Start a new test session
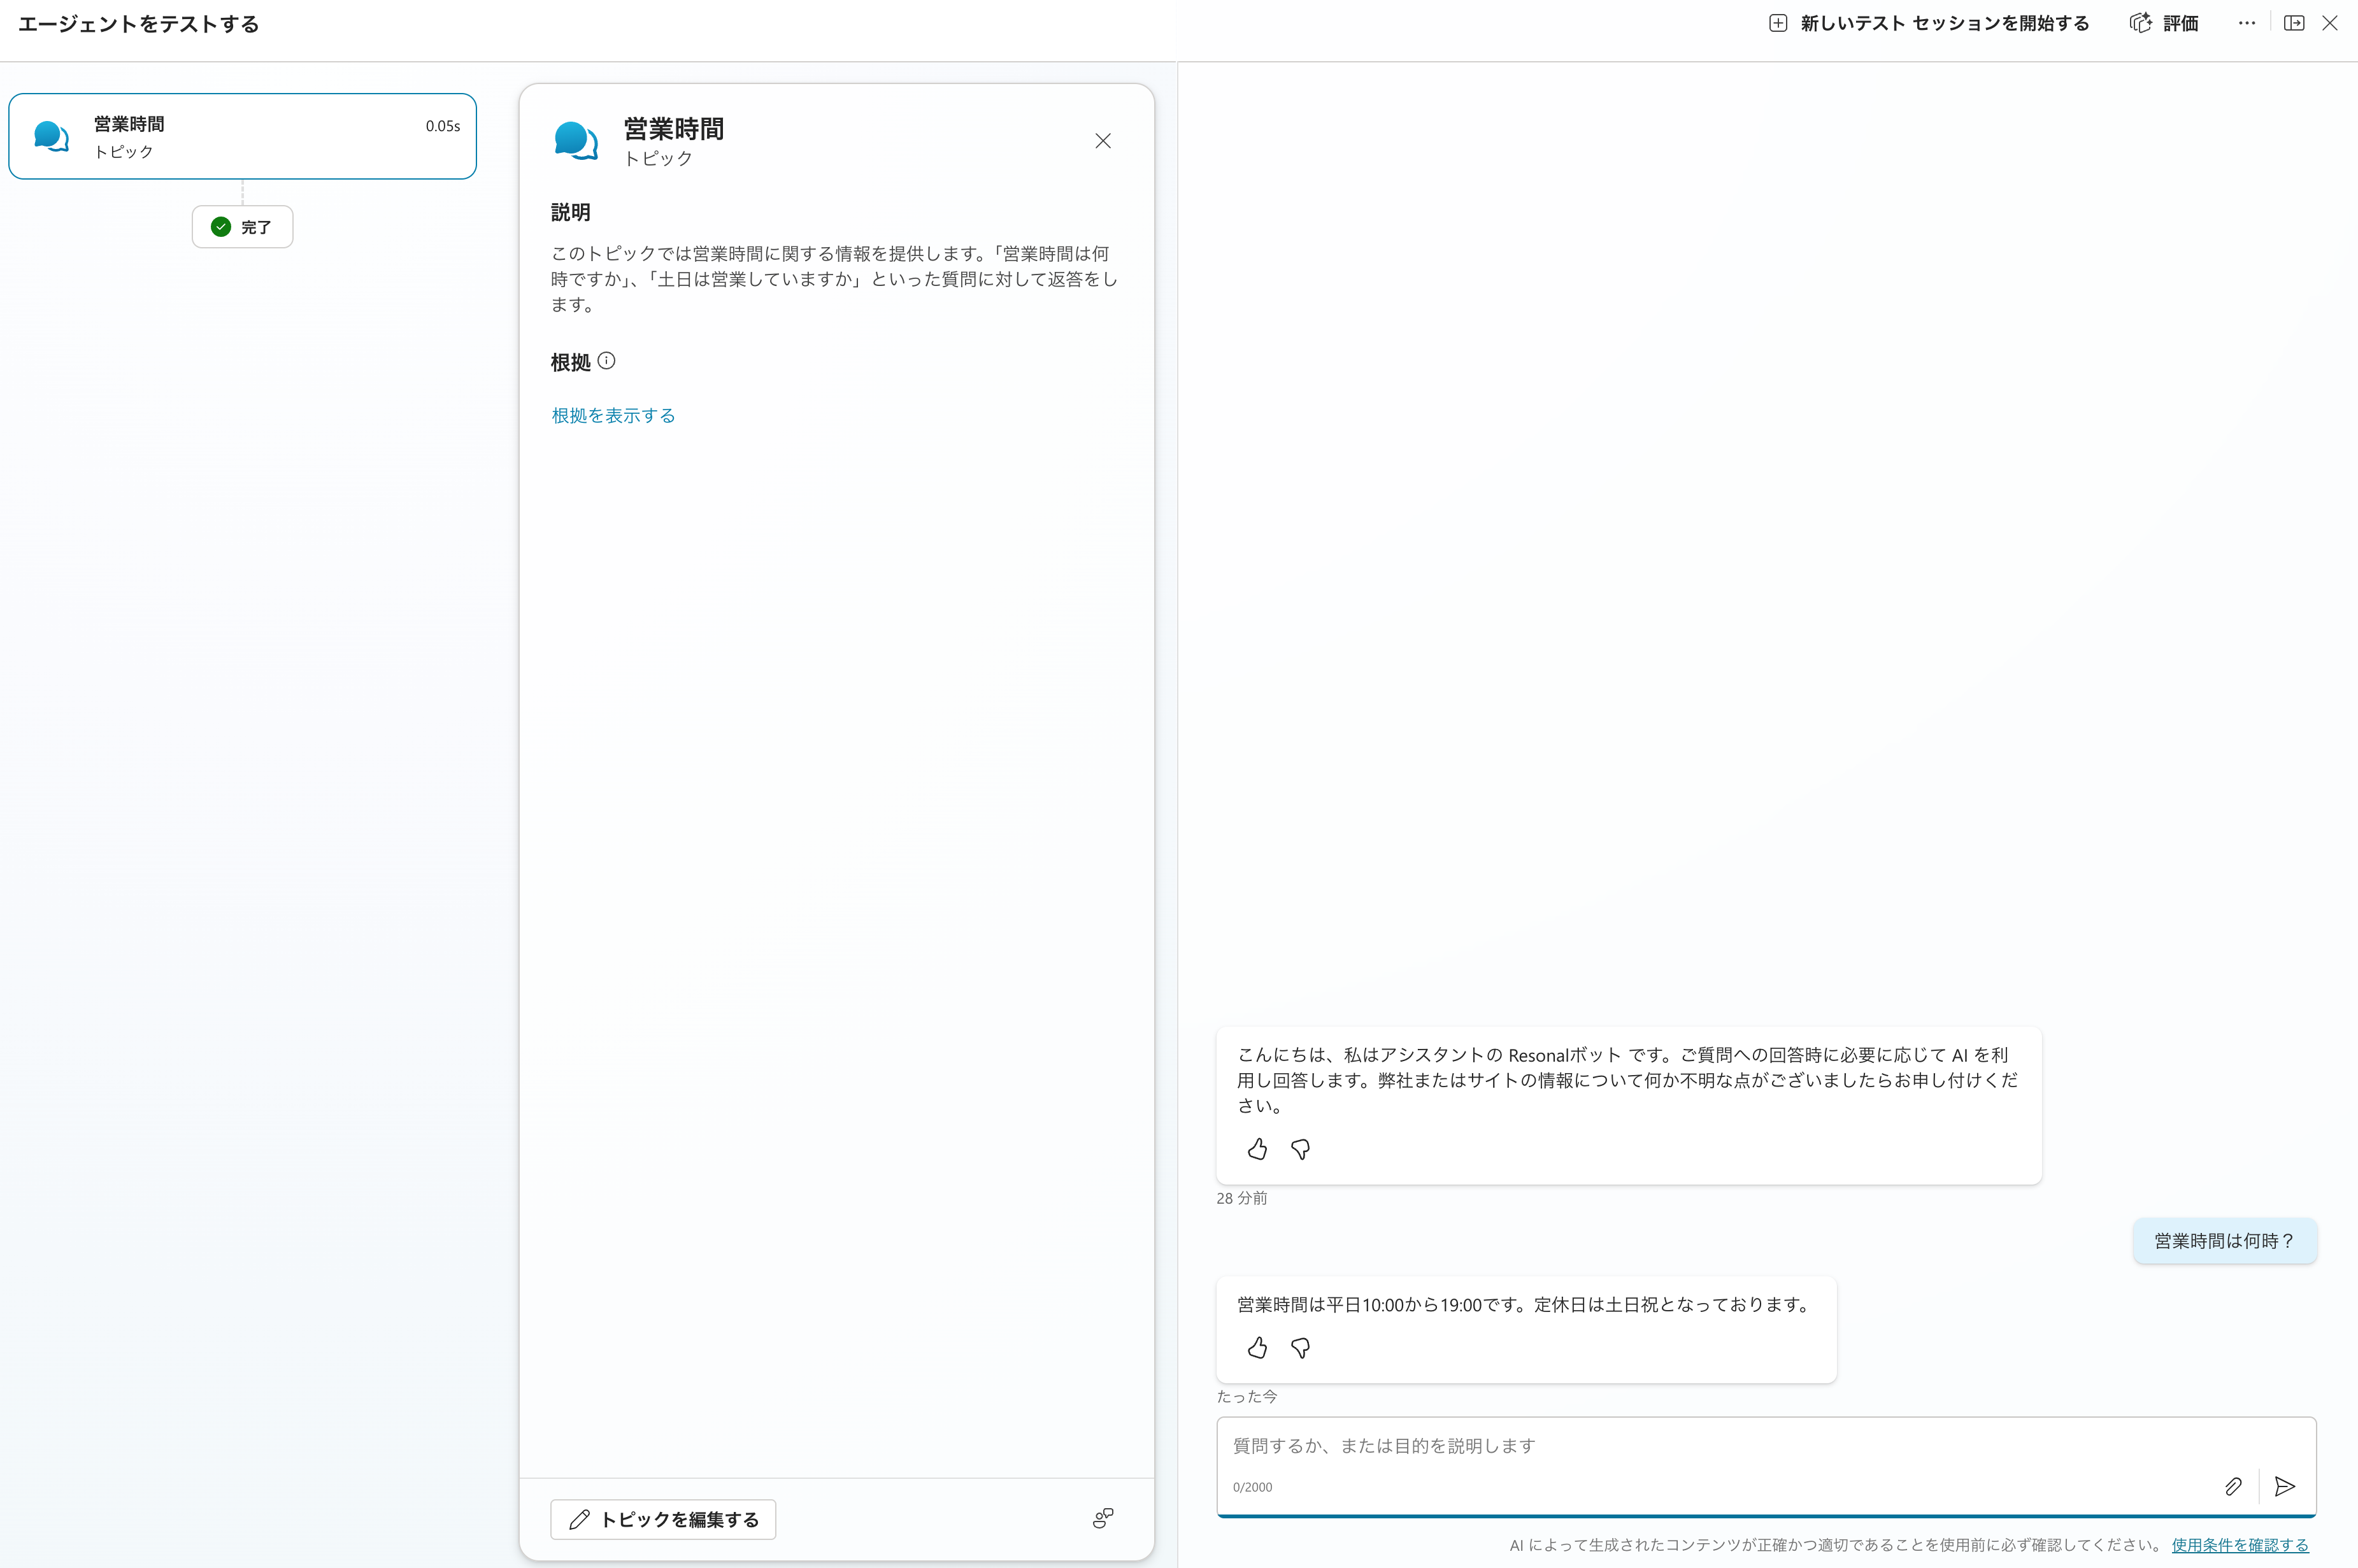This screenshot has height=1568, width=2358. (1929, 23)
